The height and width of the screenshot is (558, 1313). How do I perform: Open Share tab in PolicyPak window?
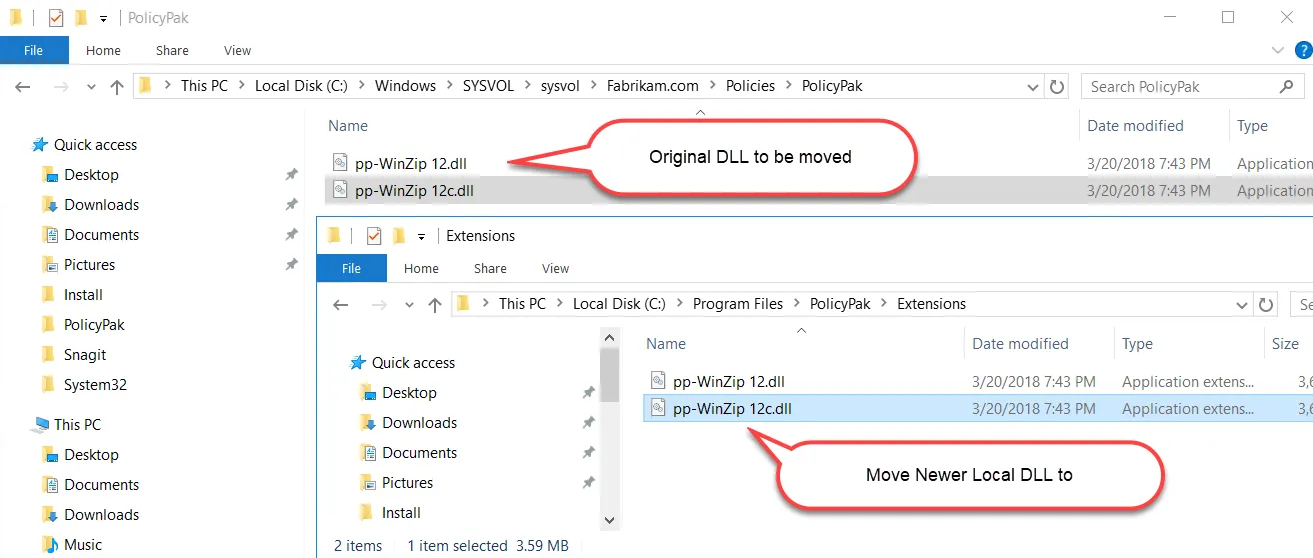tap(172, 50)
